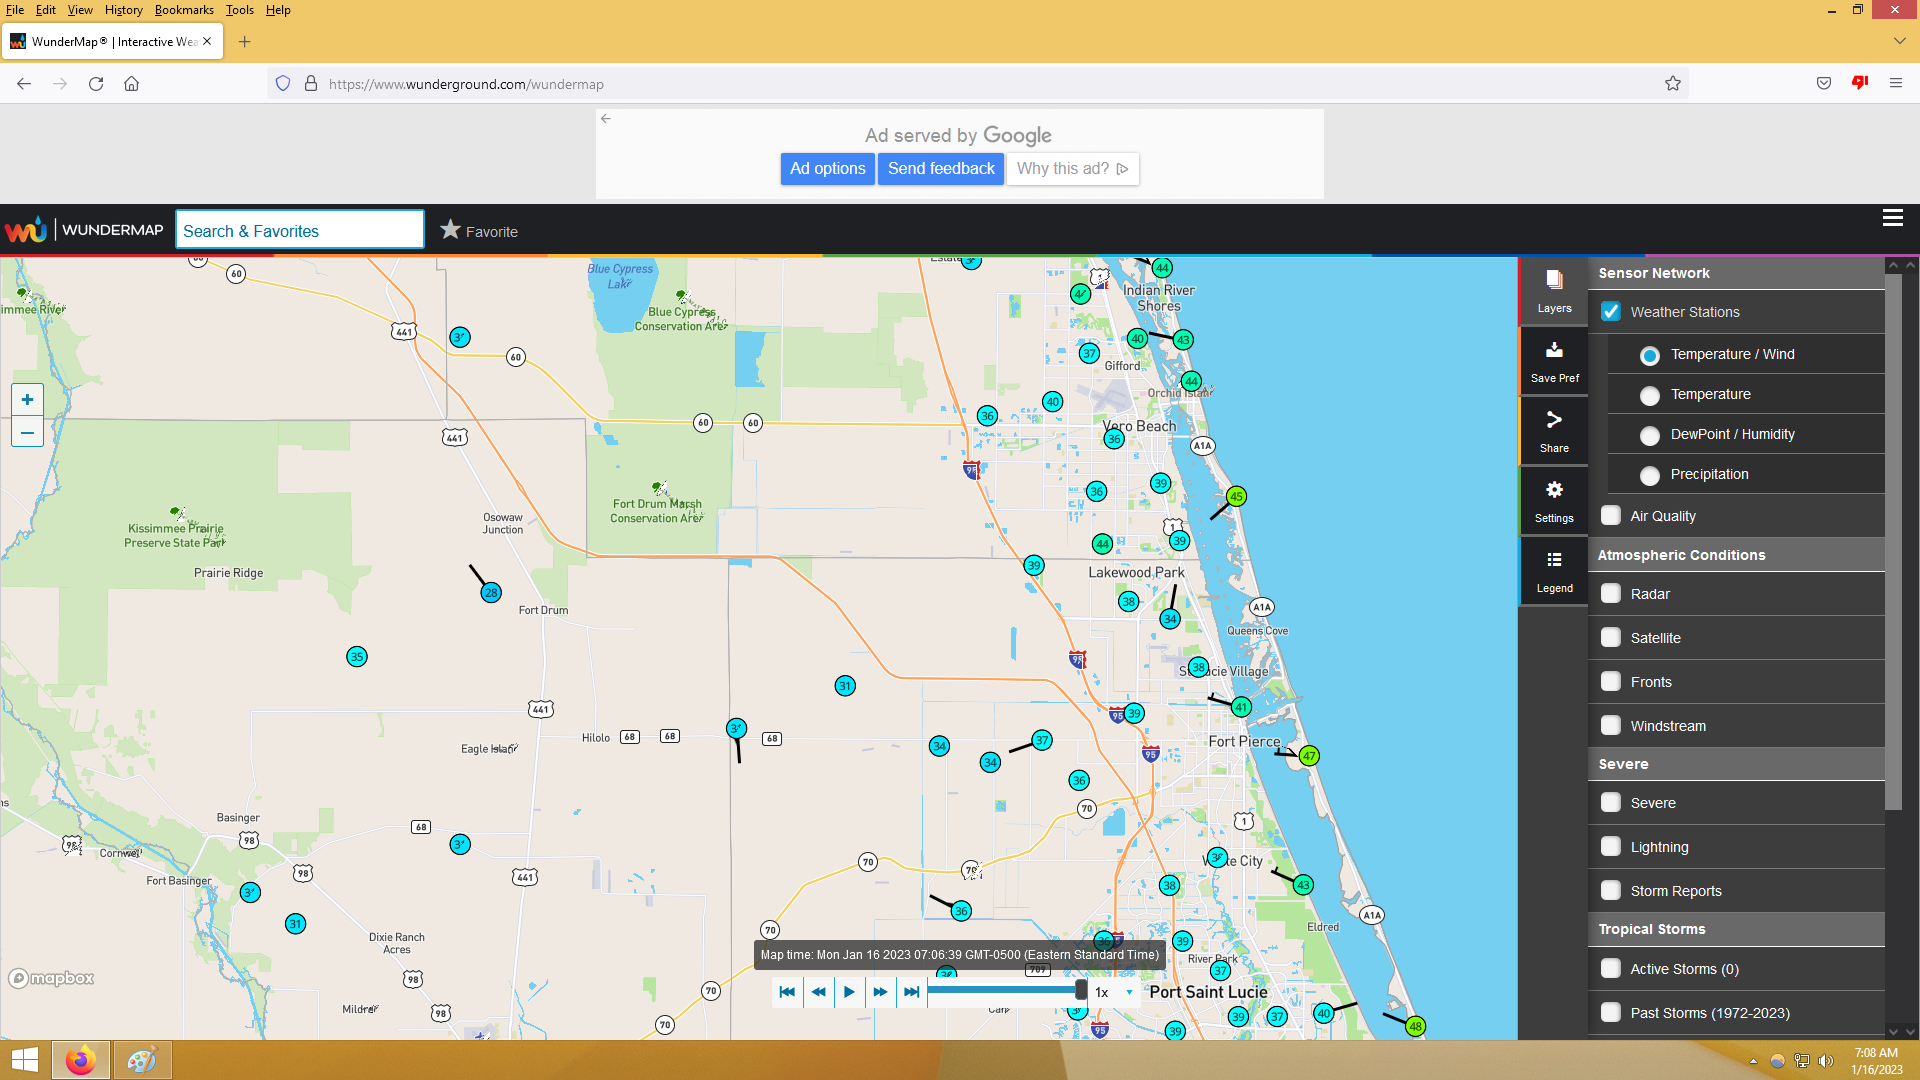
Task: Select the DewPoint / Humidity radio option
Action: click(1650, 435)
